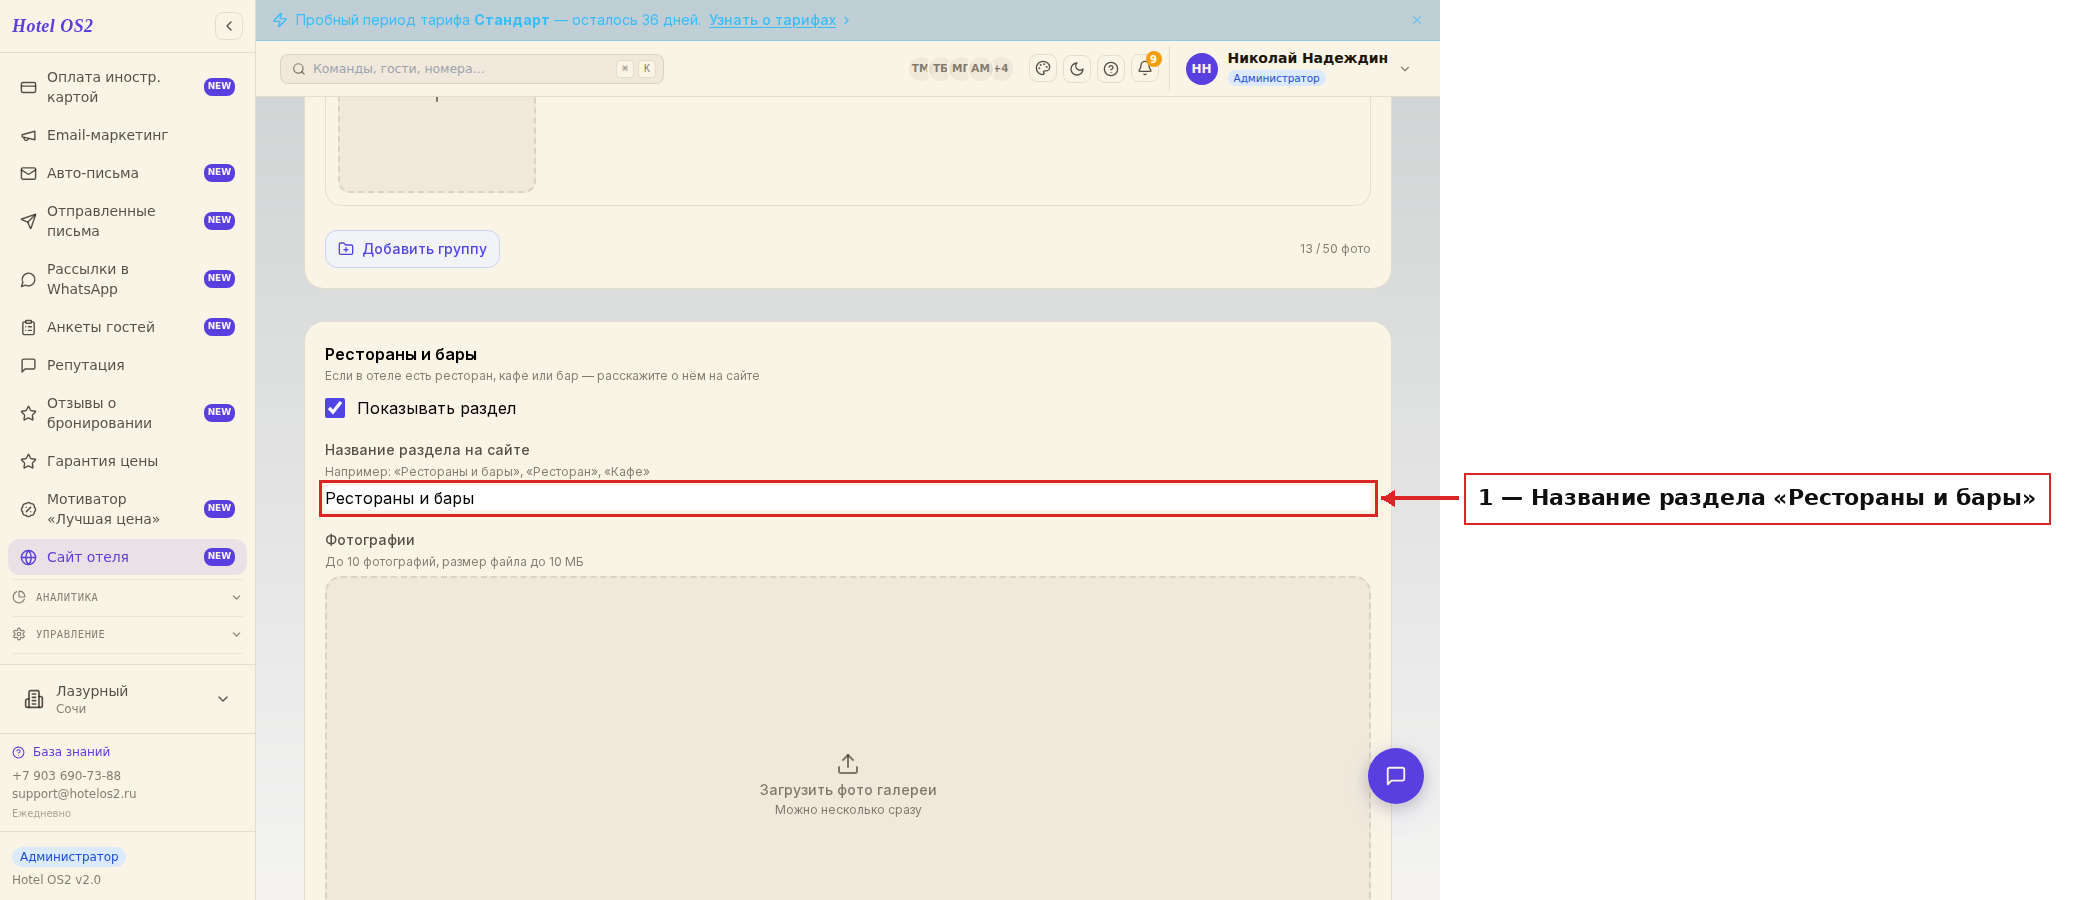Click the НН user avatar
This screenshot has width=2074, height=900.
pyautogui.click(x=1202, y=69)
